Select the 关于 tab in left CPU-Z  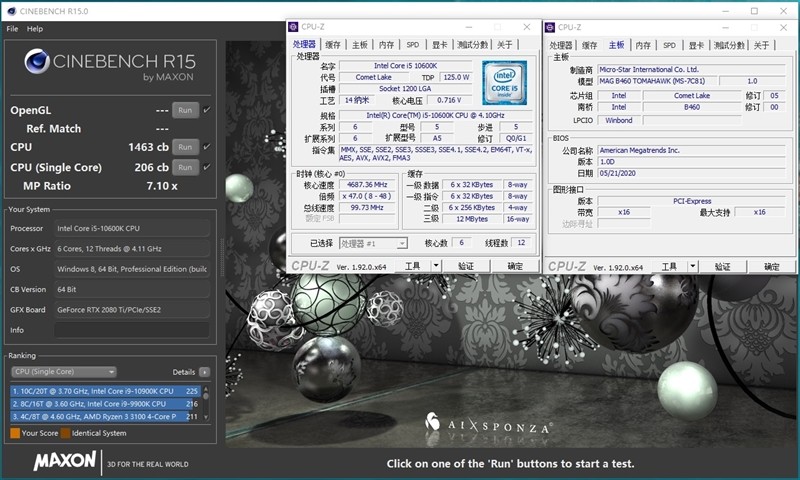[x=505, y=45]
